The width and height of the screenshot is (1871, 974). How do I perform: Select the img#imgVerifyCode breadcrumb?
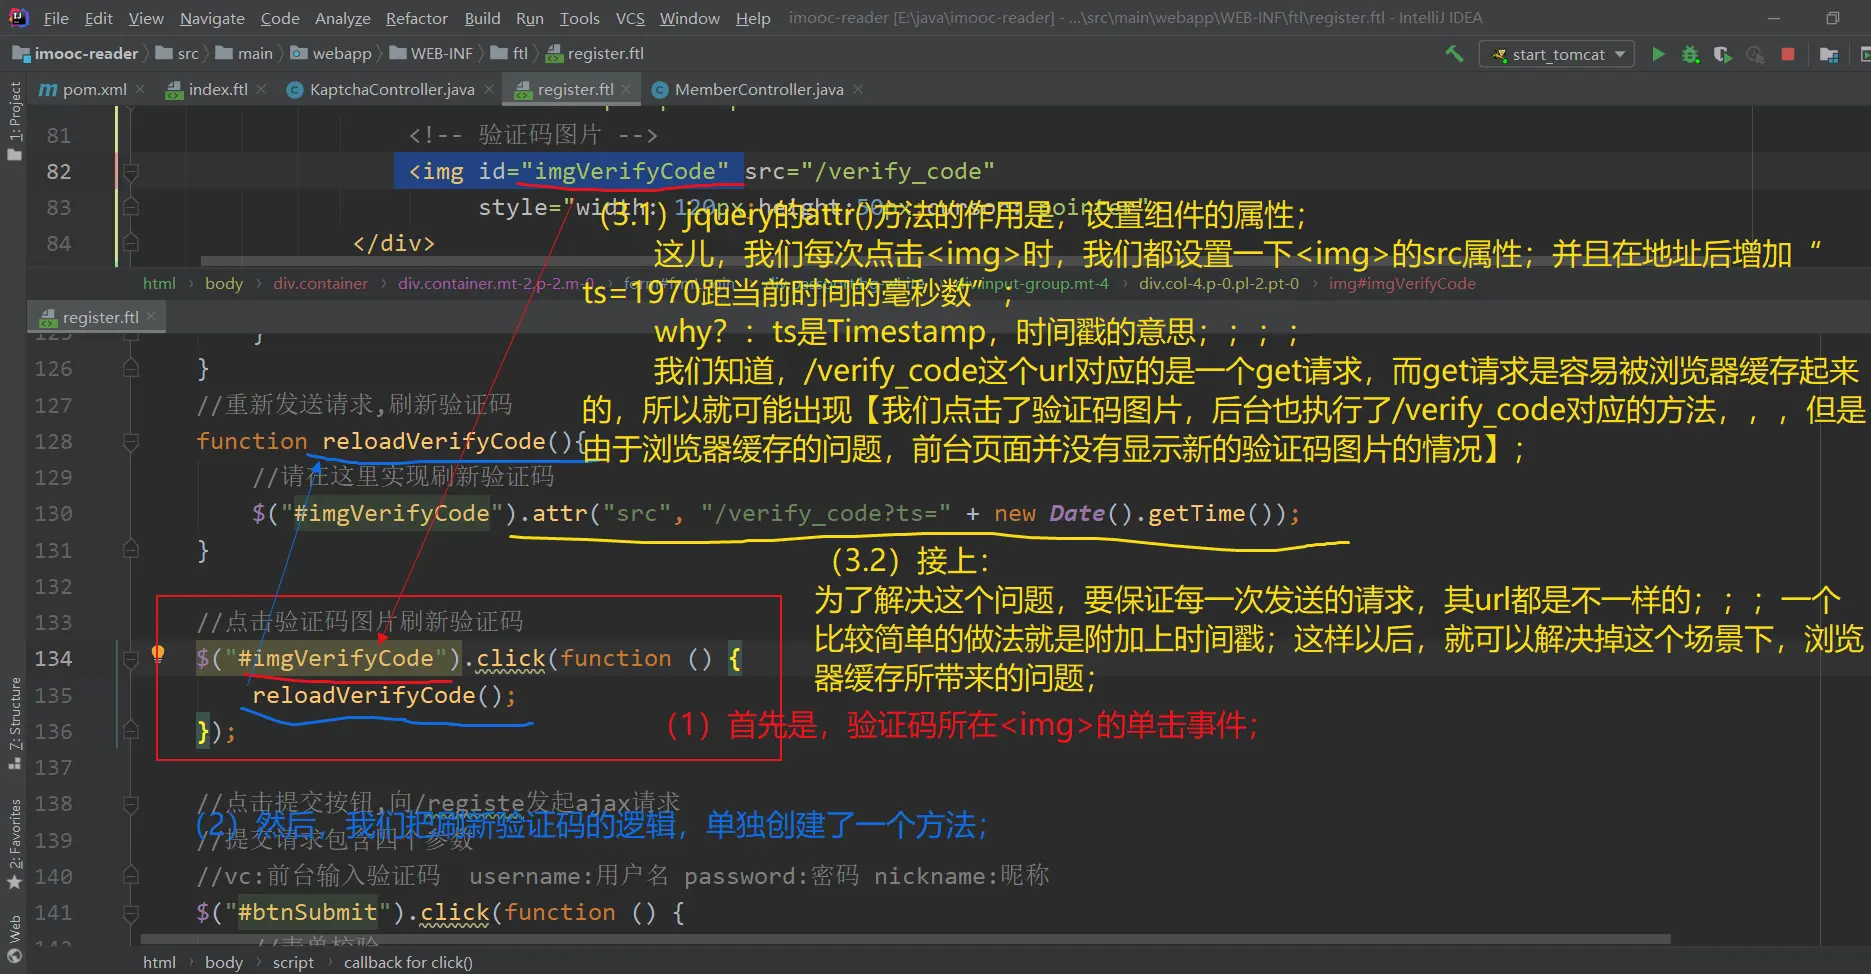pyautogui.click(x=1402, y=284)
